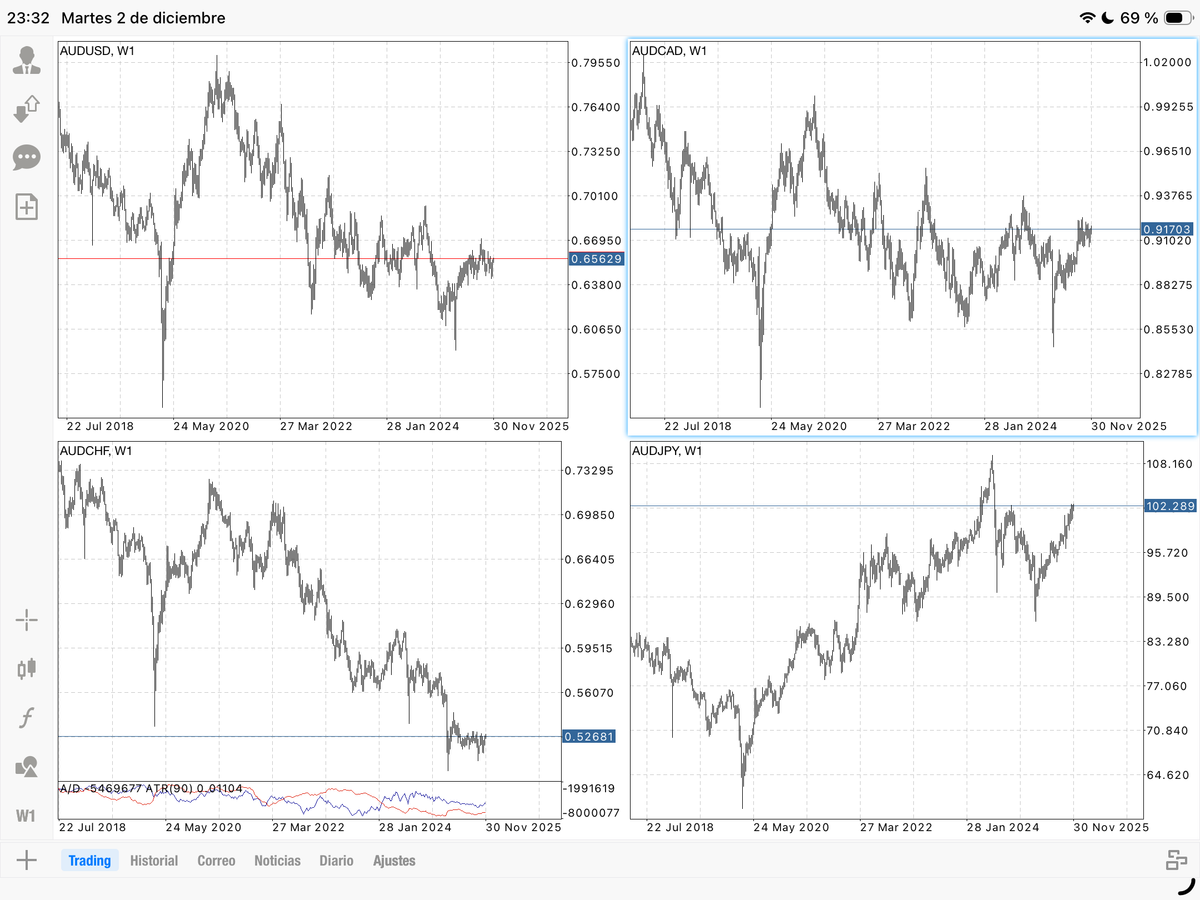
Task: Open the Correo tab
Action: (216, 860)
